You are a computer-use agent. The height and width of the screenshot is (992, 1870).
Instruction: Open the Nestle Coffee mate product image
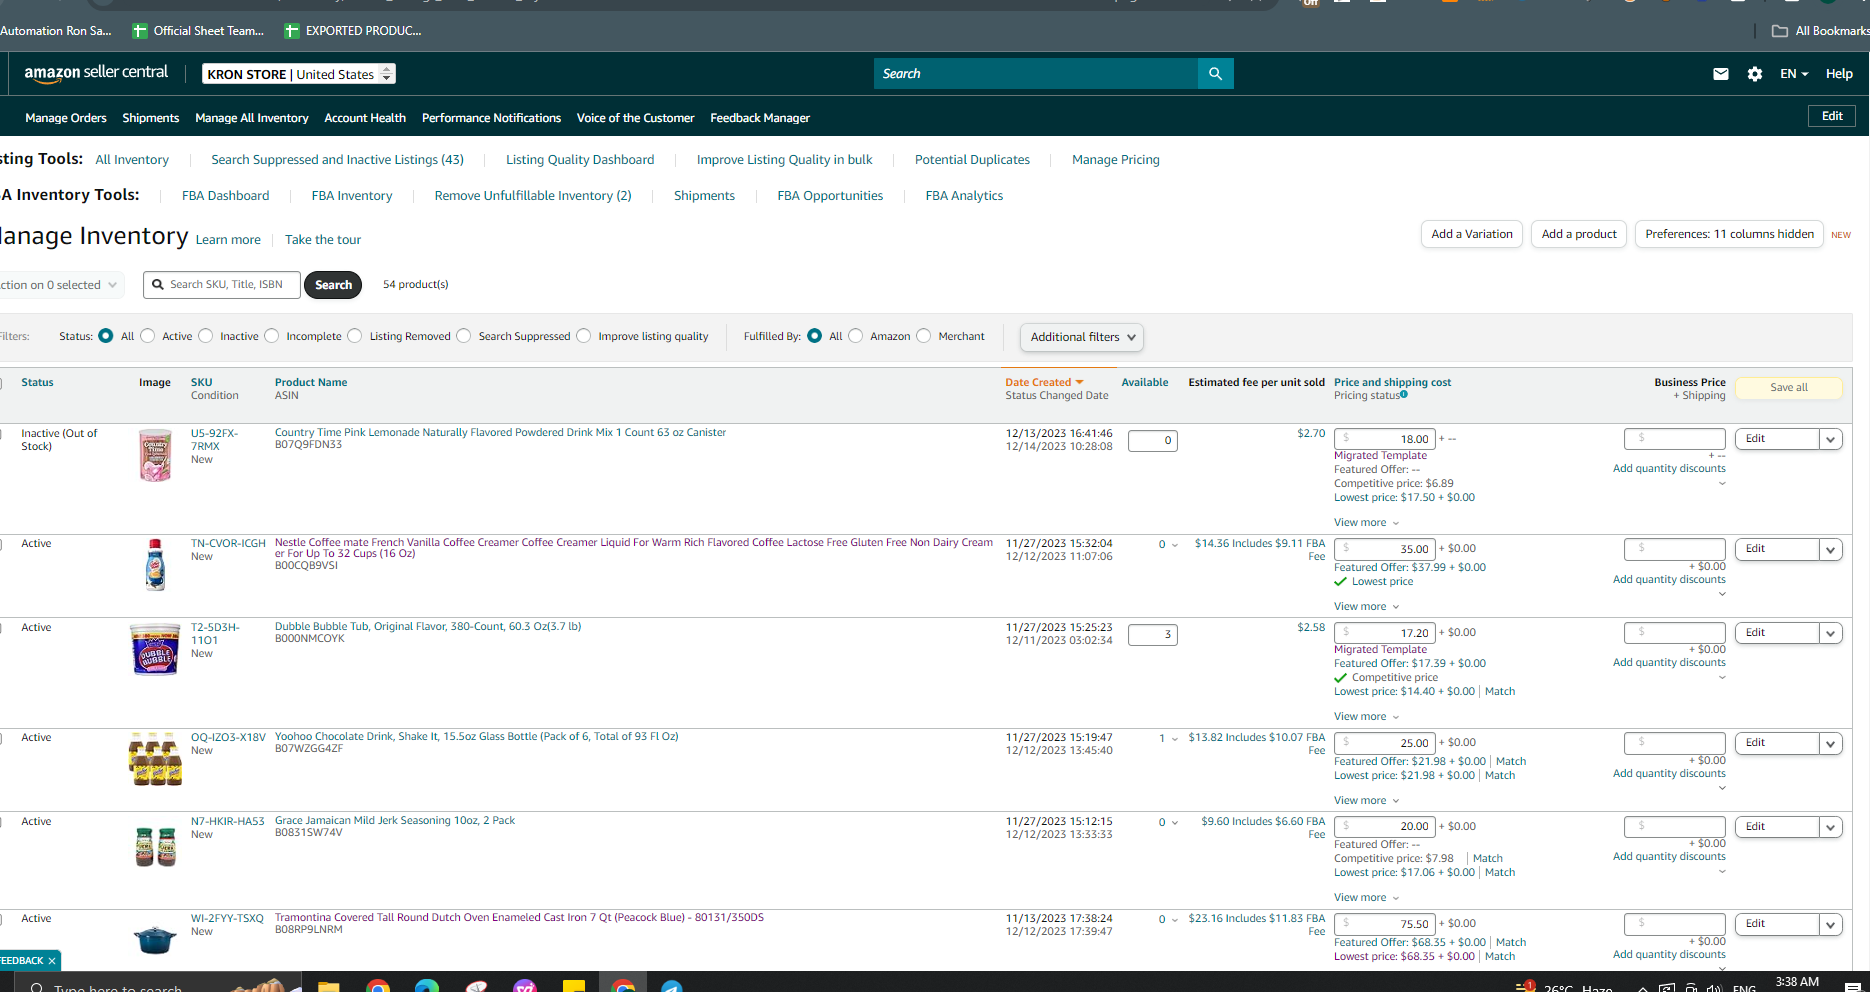tap(155, 565)
